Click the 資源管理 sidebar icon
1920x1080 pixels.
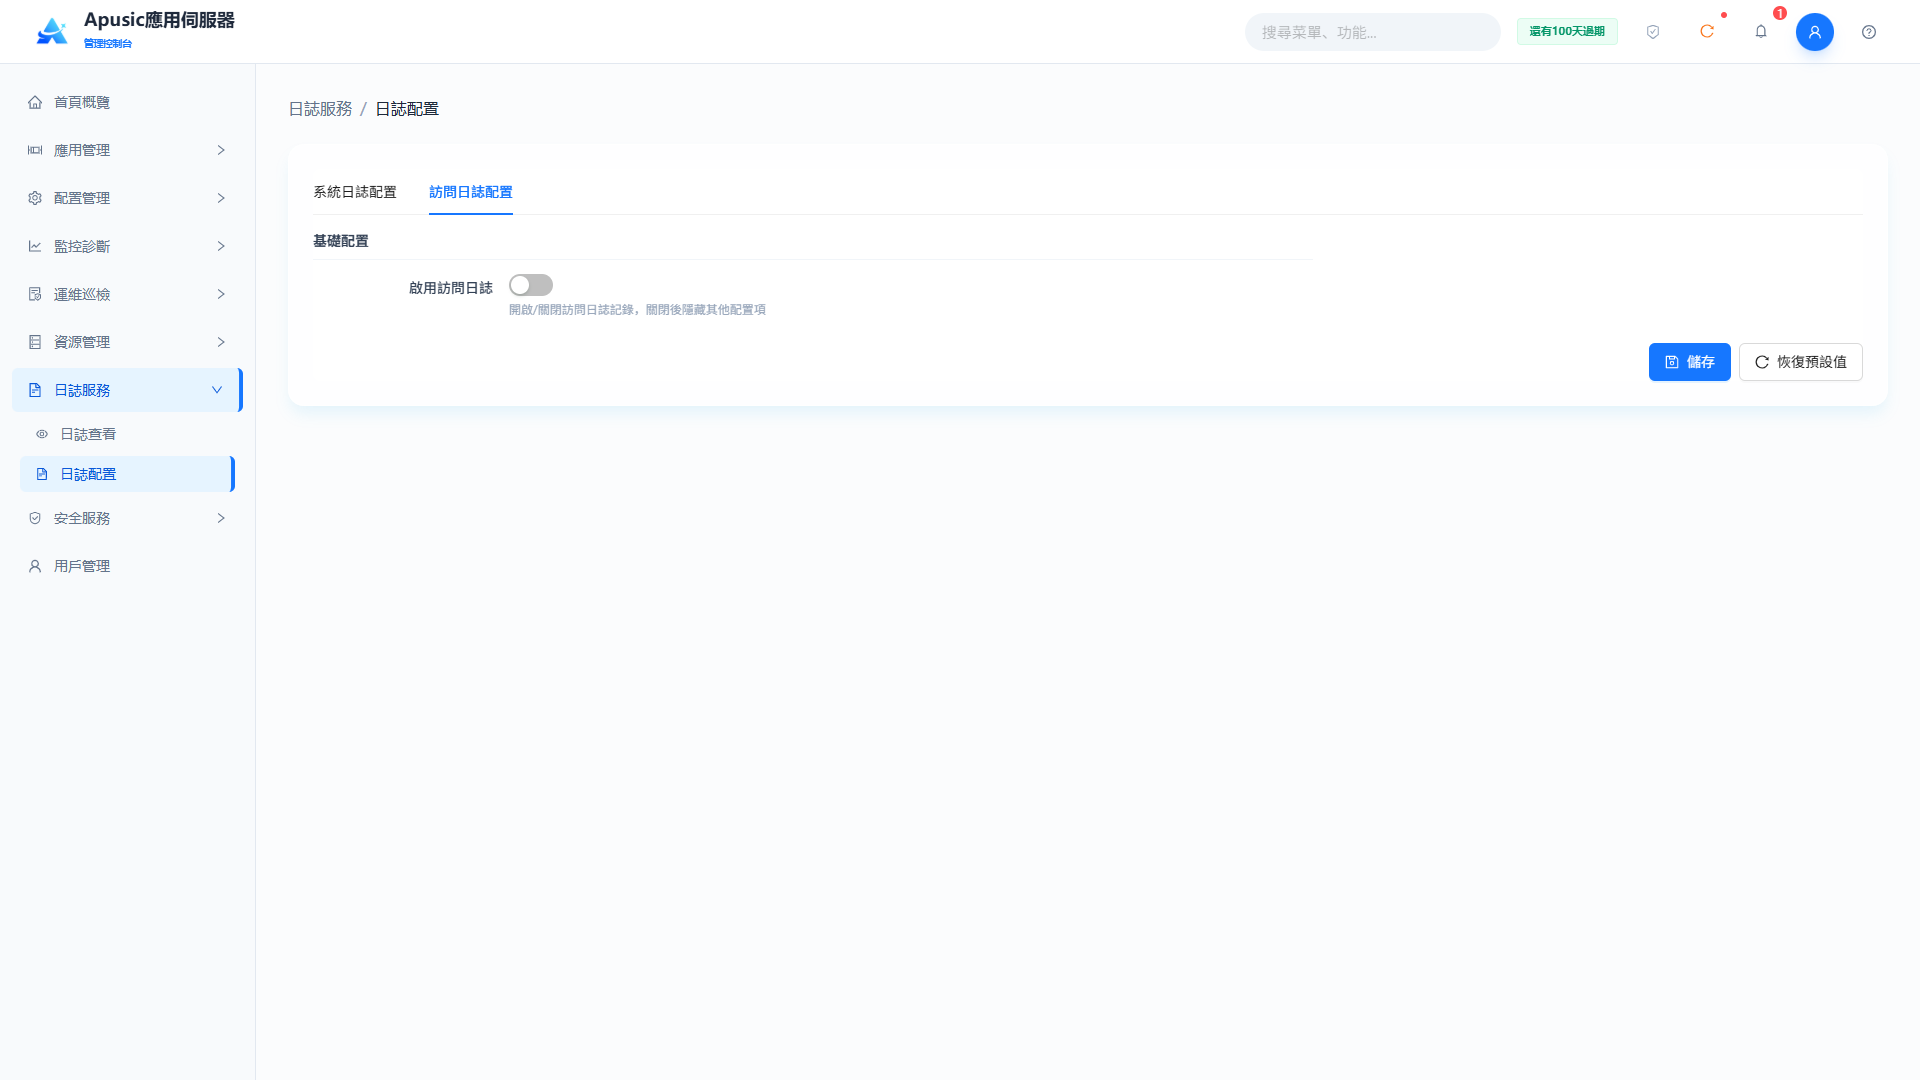point(35,342)
